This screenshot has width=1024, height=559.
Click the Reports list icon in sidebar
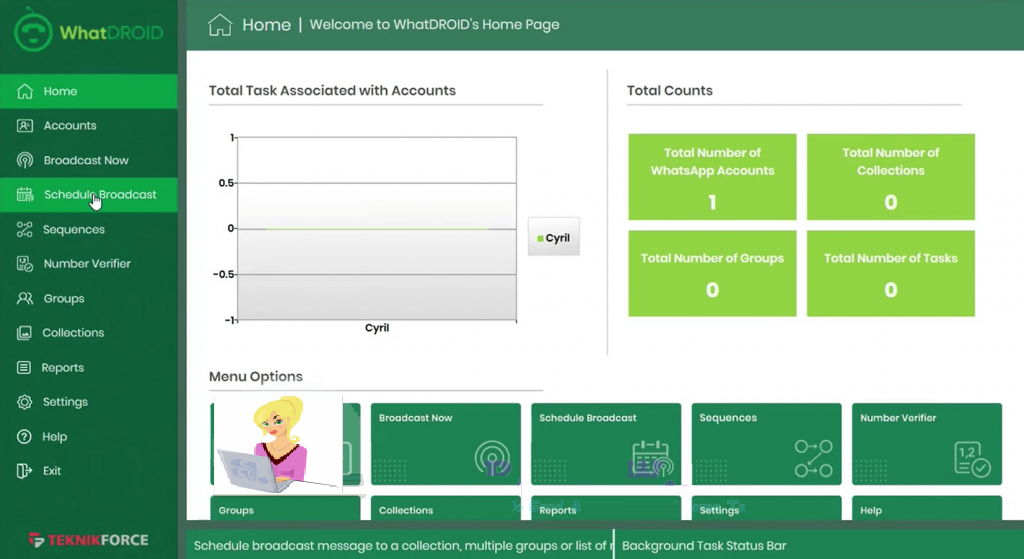tap(24, 368)
